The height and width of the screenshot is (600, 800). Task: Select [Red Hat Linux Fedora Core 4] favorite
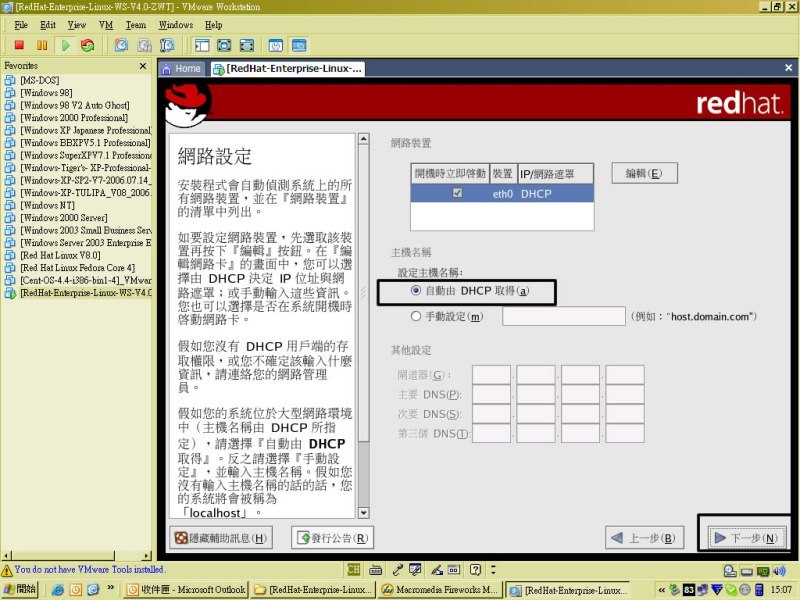78,267
